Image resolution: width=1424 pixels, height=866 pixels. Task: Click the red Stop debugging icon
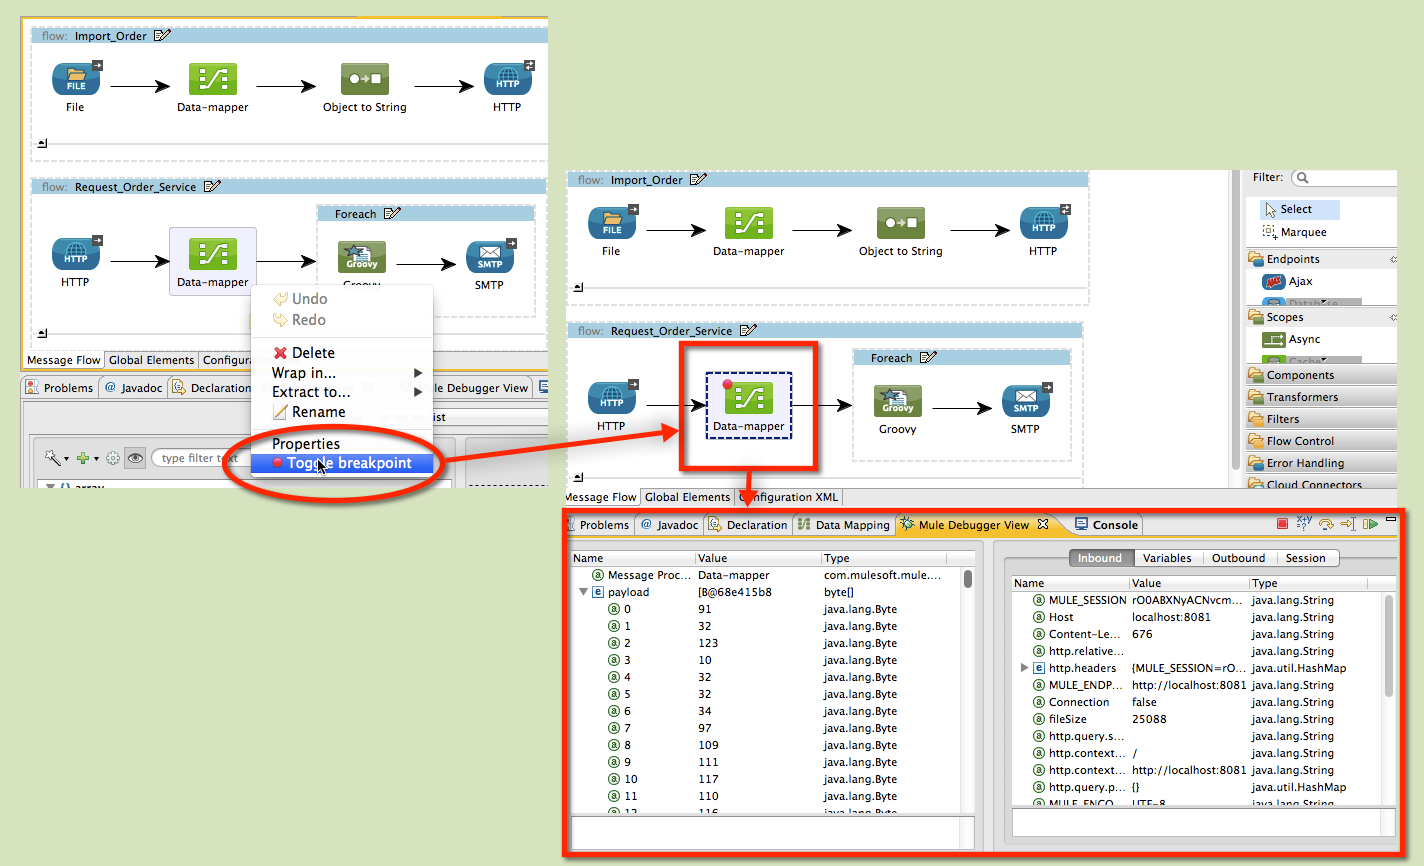[x=1282, y=524]
